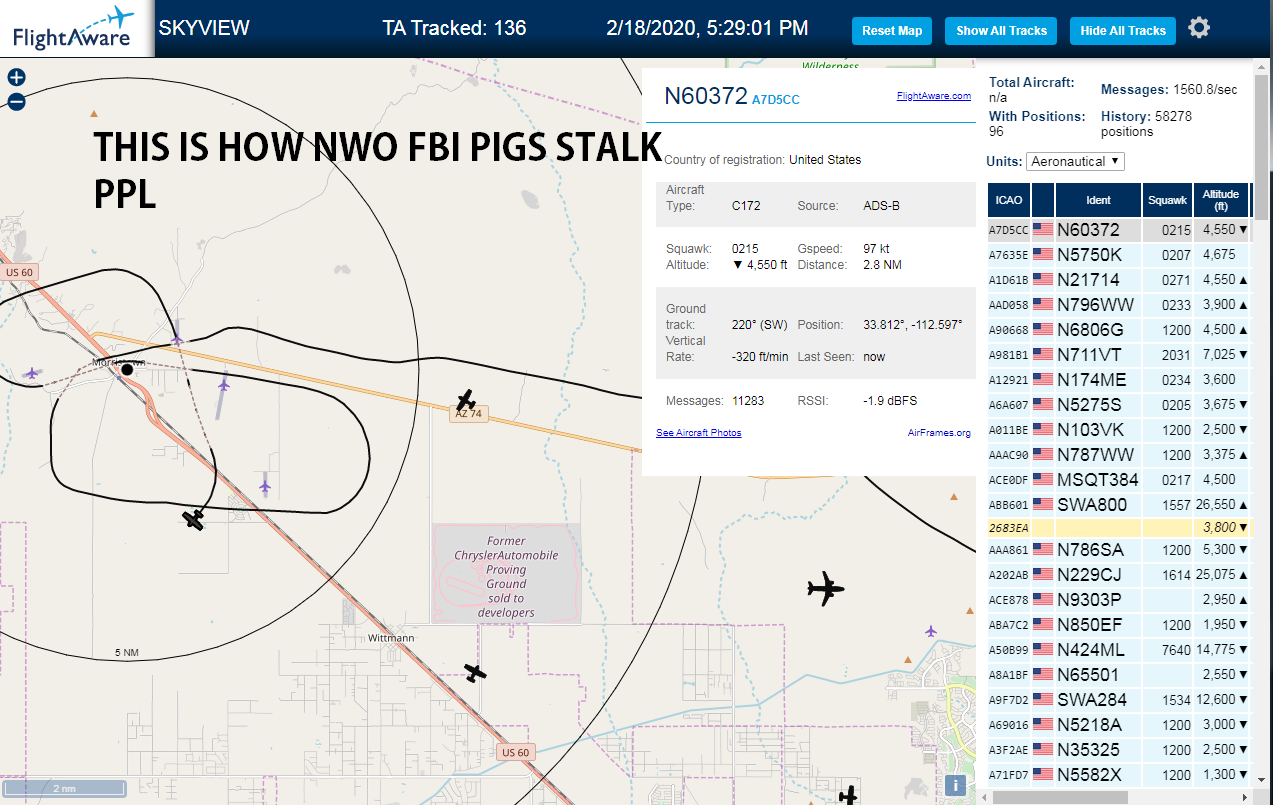Select the black aircraft icon near AZ 74
1273x805 pixels.
point(465,400)
